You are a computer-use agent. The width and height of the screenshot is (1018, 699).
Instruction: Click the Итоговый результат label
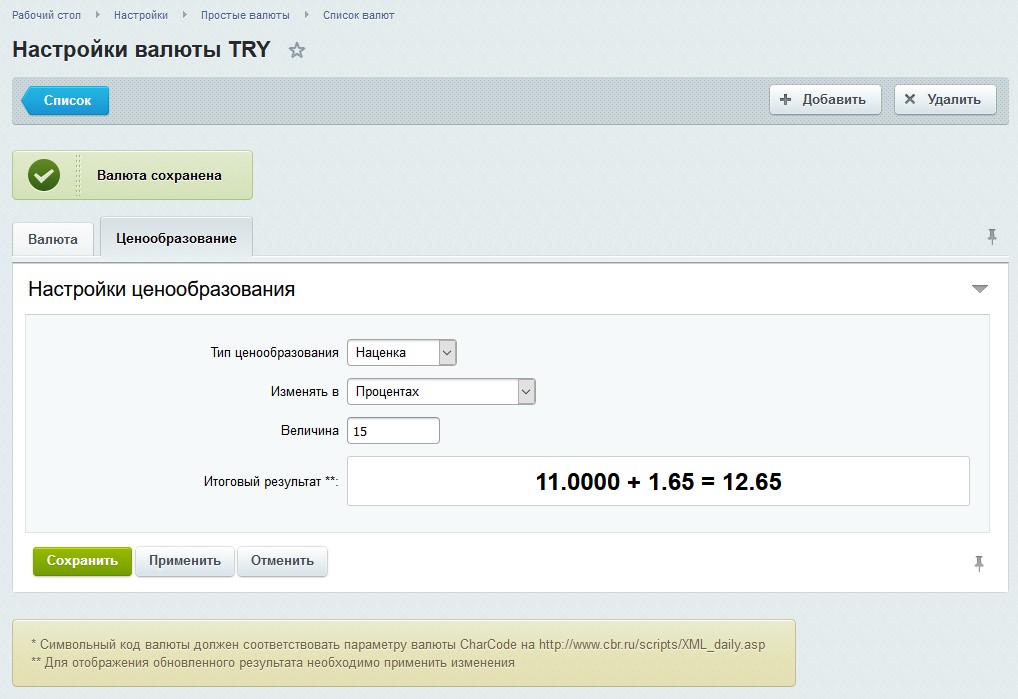[271, 482]
